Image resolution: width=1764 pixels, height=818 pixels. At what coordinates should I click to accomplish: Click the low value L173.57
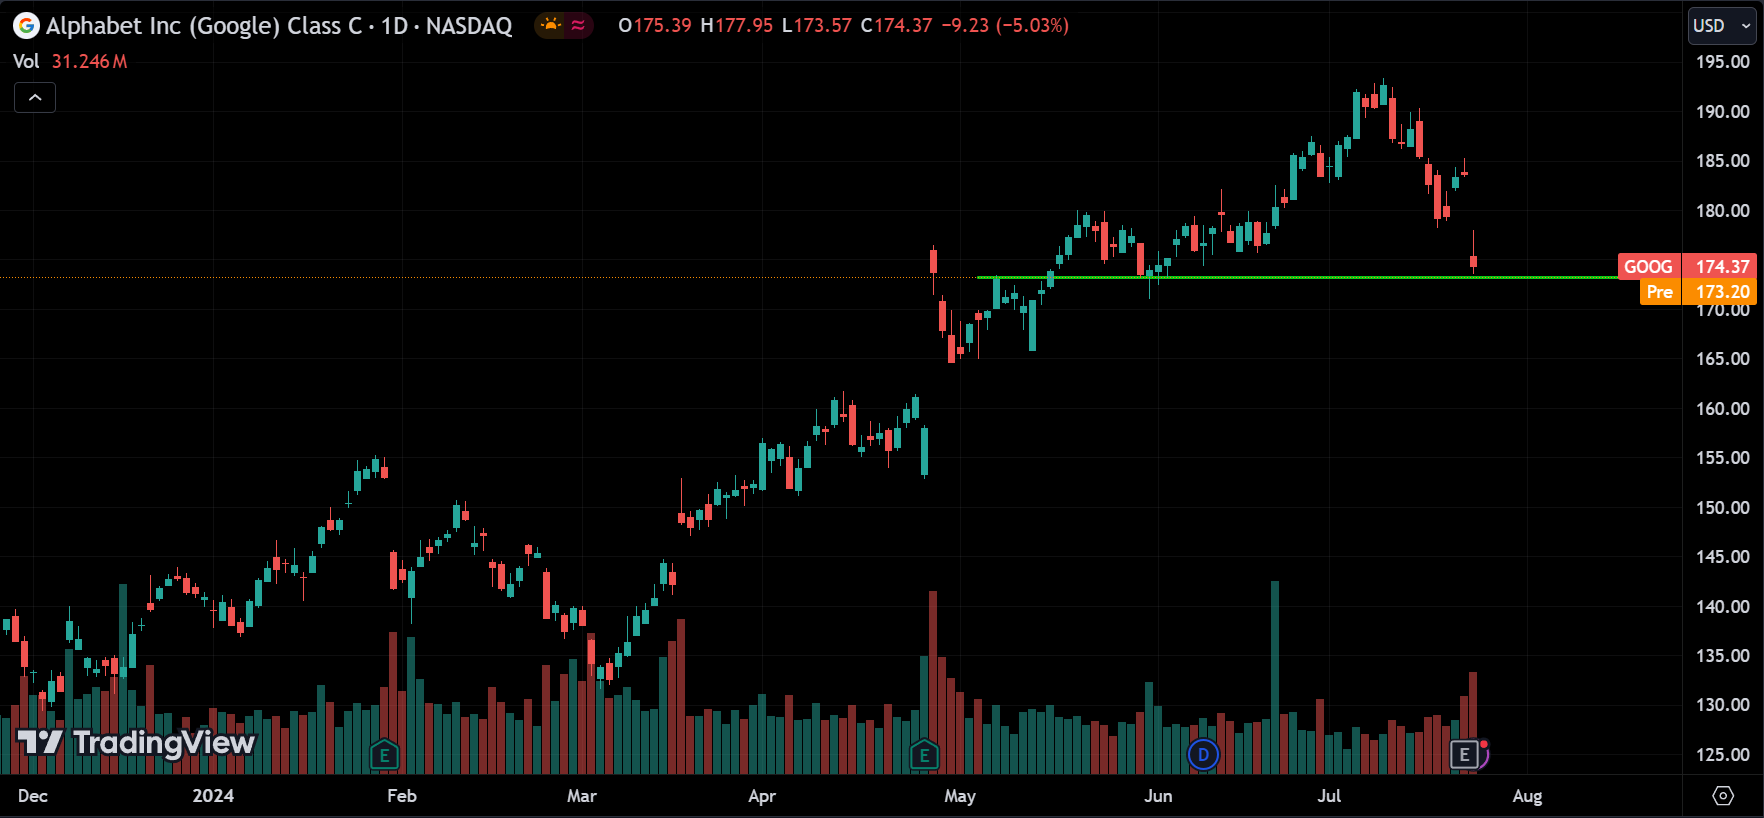(x=816, y=25)
